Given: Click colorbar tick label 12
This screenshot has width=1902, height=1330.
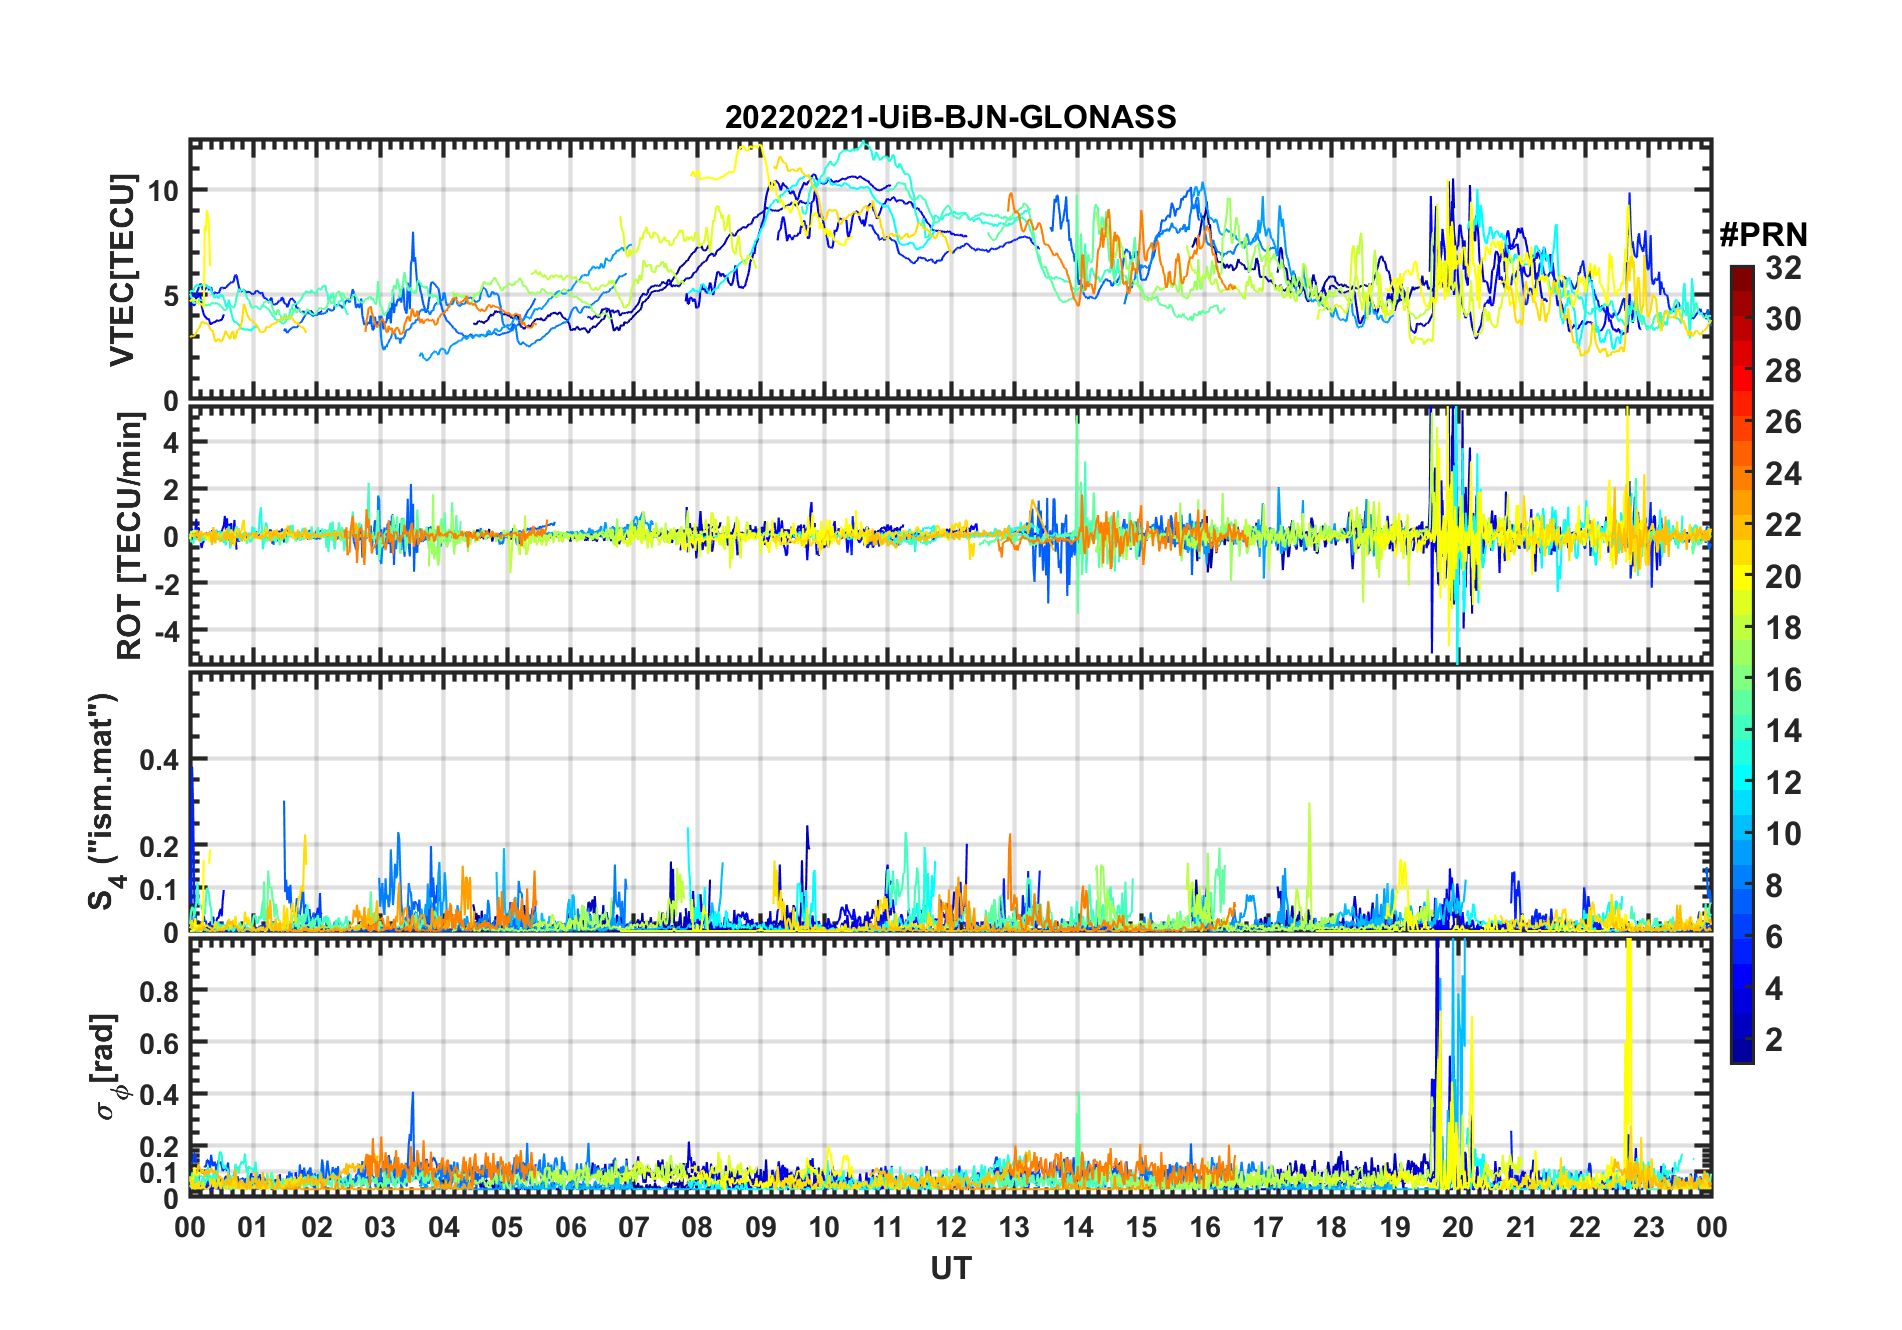Looking at the screenshot, I should 1783,783.
